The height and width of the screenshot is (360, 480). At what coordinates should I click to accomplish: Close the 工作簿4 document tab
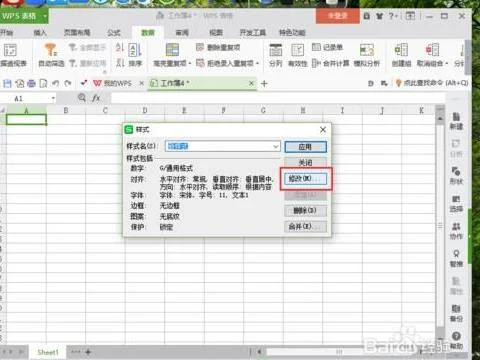(x=251, y=83)
